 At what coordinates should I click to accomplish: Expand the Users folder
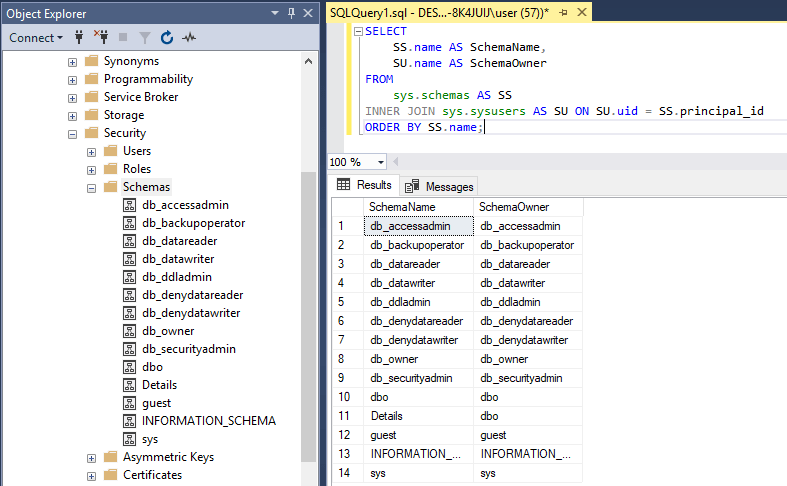click(x=91, y=151)
